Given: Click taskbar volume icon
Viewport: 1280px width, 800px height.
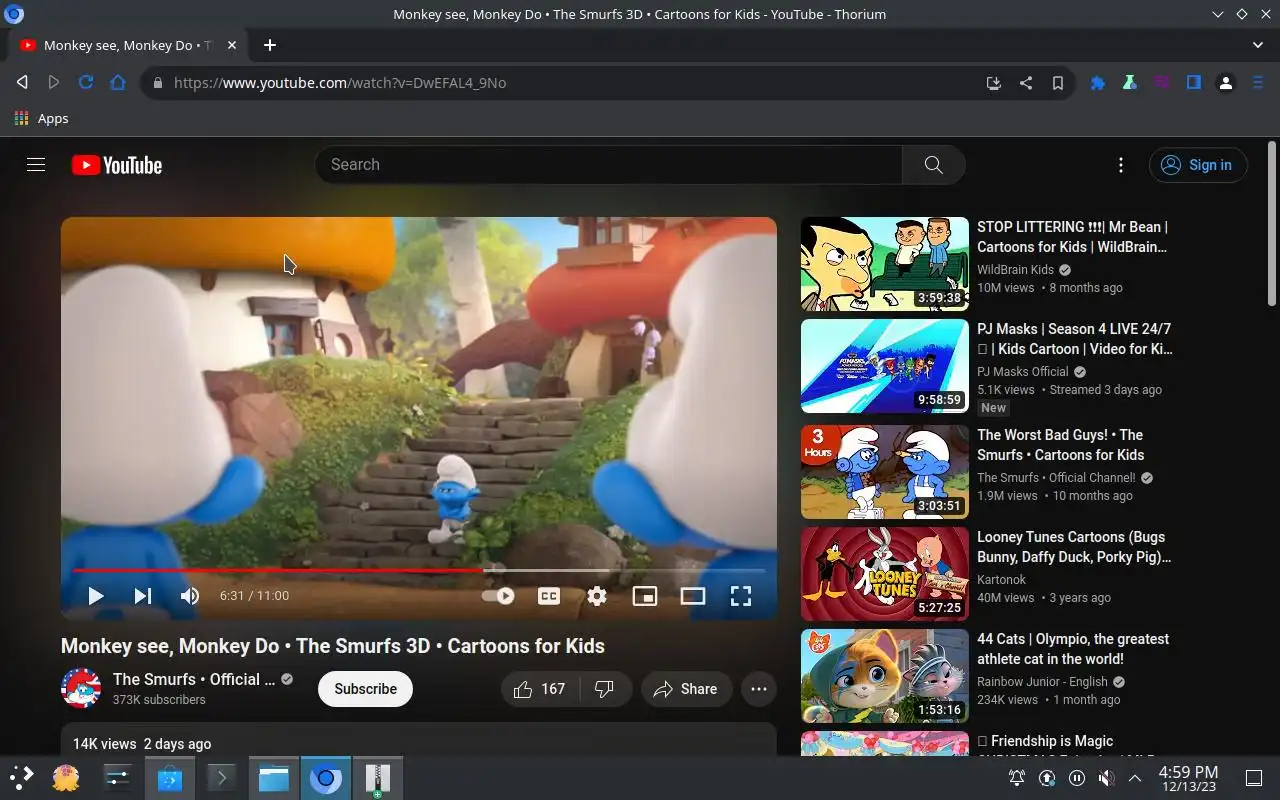Looking at the screenshot, I should [x=1106, y=778].
